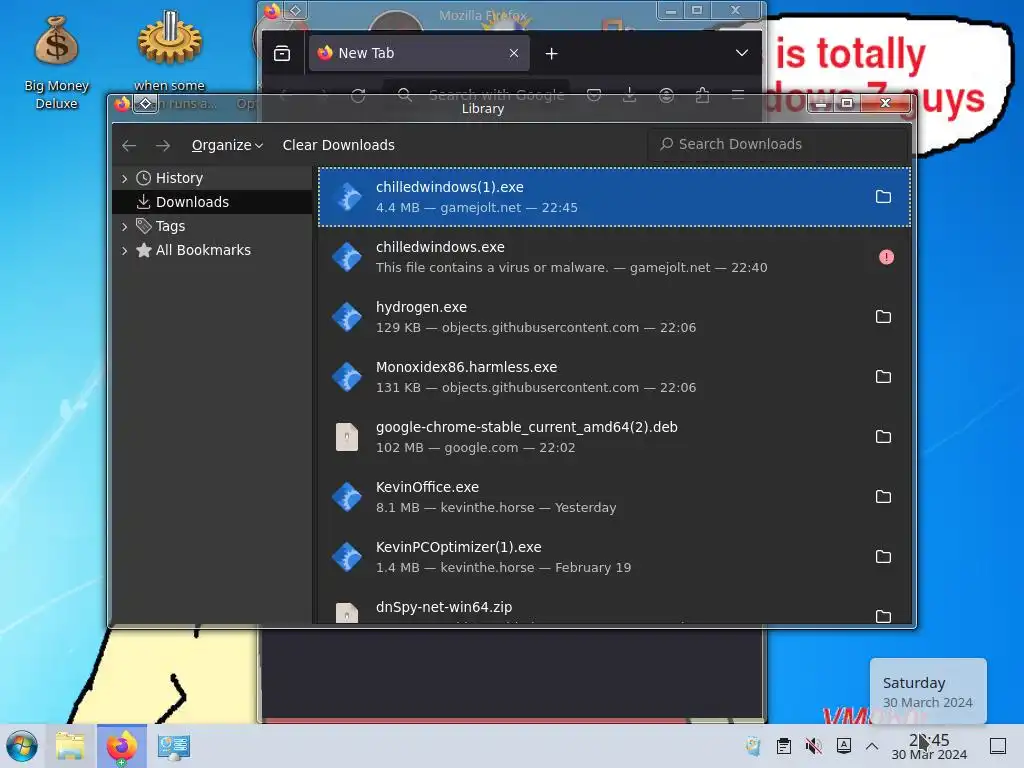Open the Organize dropdown menu
Viewport: 1024px width, 768px height.
tap(227, 145)
